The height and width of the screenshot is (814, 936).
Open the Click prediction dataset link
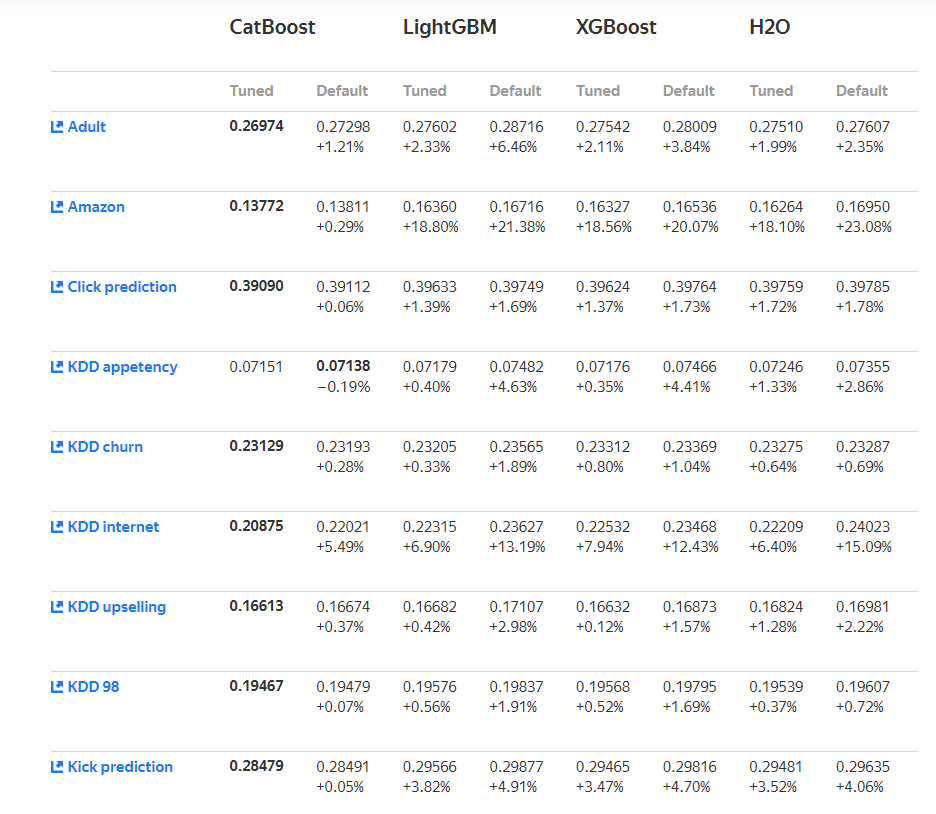[x=122, y=287]
